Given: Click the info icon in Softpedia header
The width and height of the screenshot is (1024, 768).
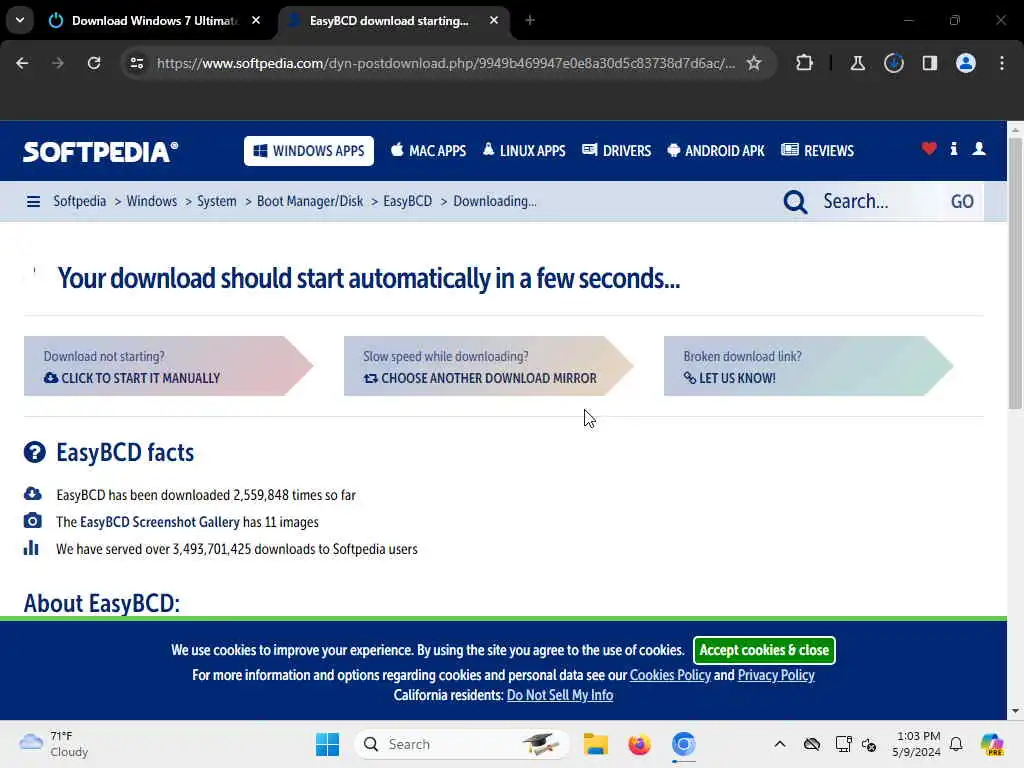Looking at the screenshot, I should tap(954, 149).
